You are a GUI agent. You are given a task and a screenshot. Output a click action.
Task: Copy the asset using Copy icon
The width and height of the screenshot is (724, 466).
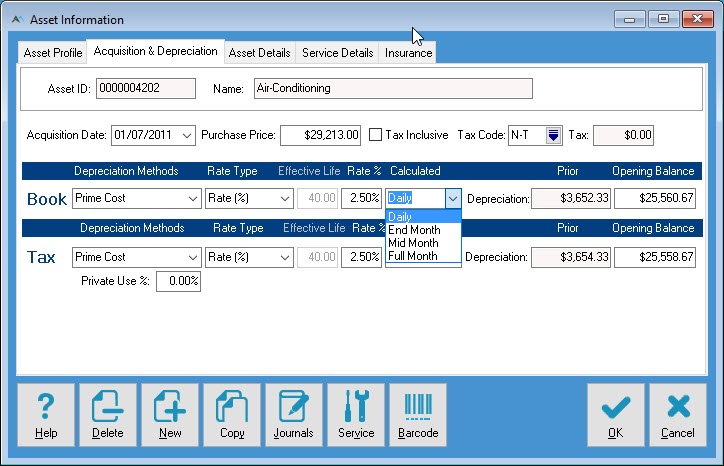click(232, 415)
